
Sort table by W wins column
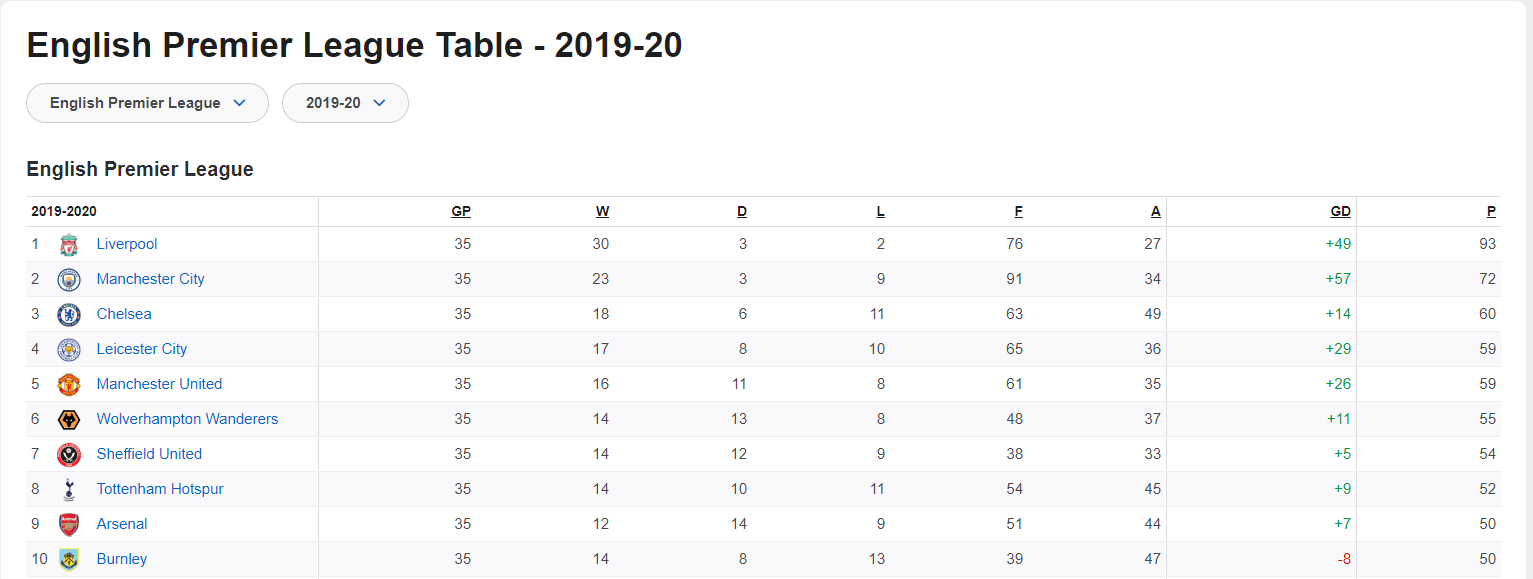[x=602, y=211]
